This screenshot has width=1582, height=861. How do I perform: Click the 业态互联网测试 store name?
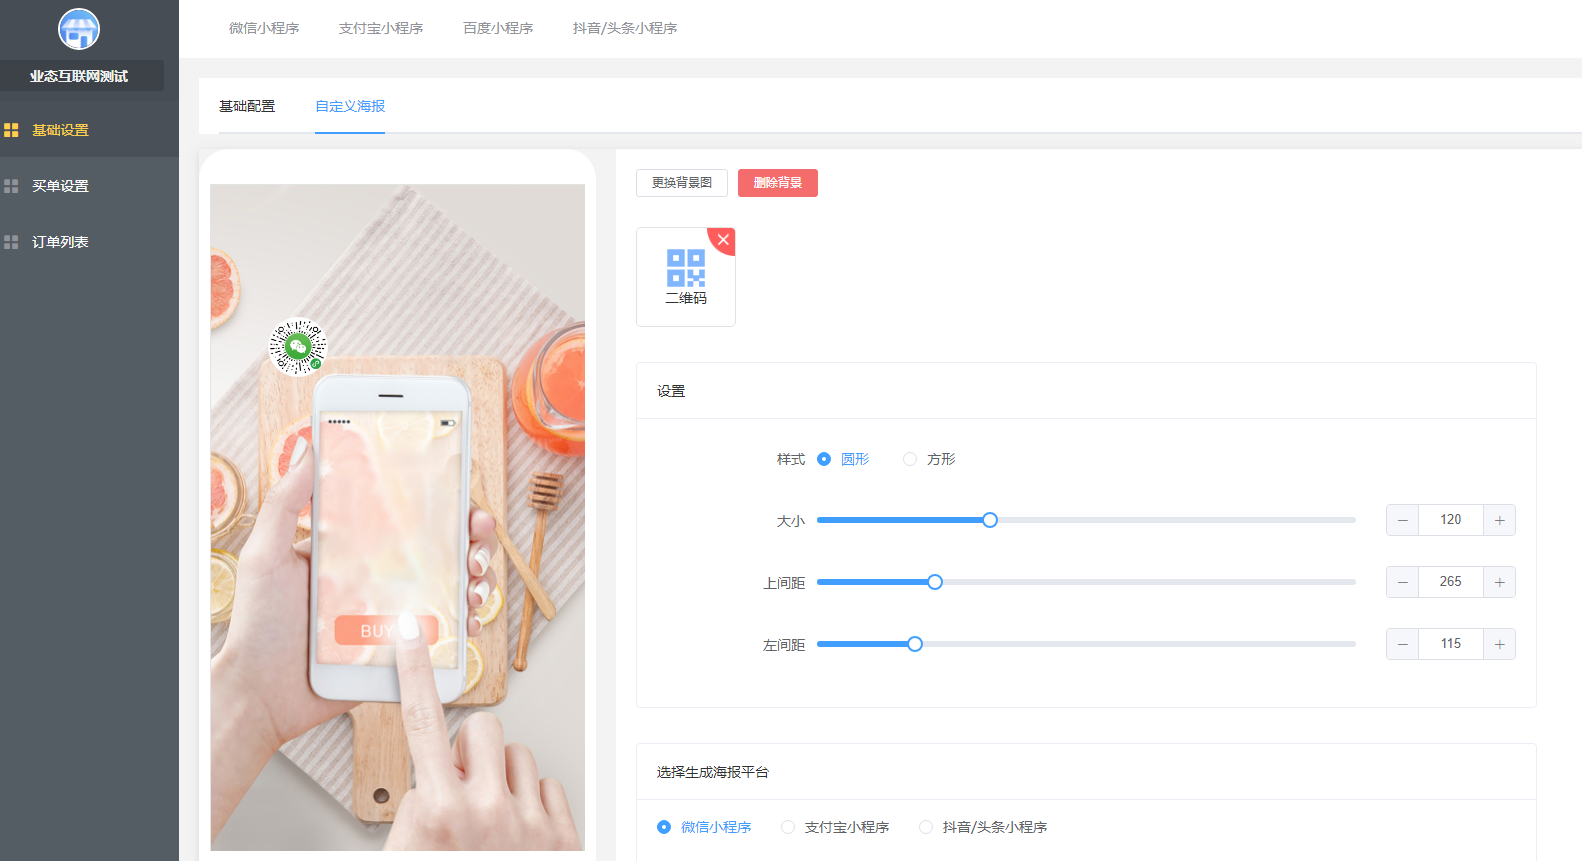tap(79, 76)
